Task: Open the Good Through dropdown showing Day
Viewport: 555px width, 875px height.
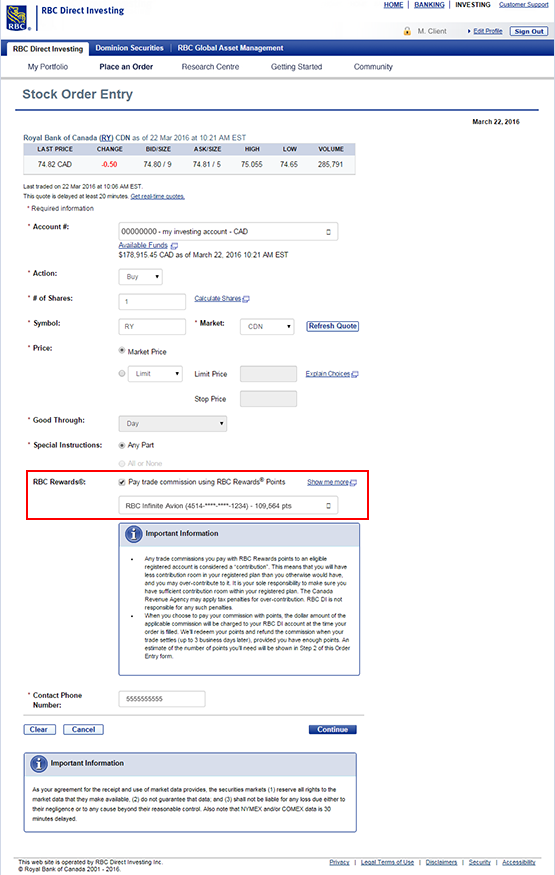Action: [x=173, y=424]
